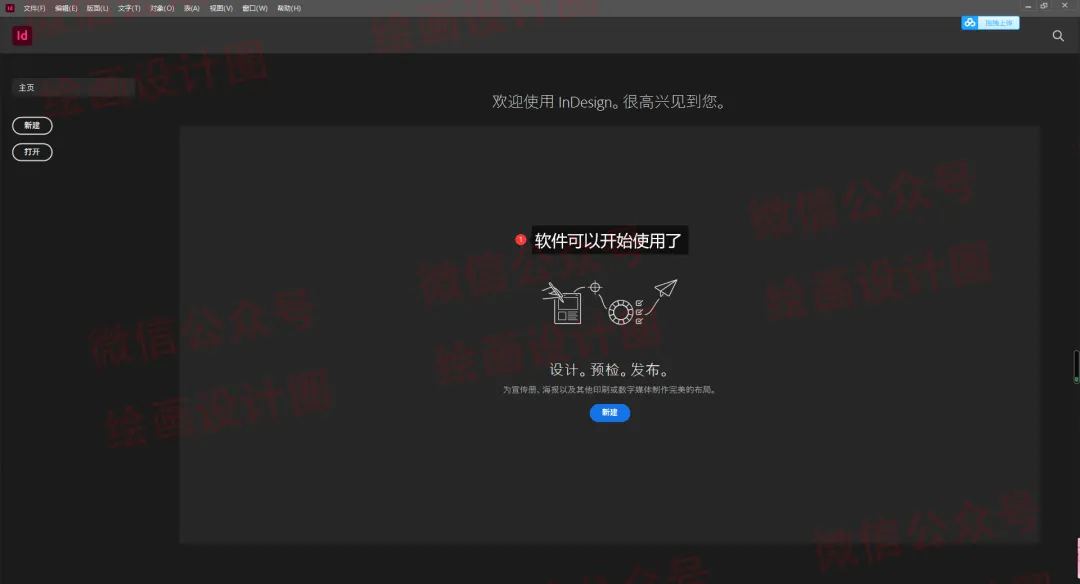Click the small Id title bar icon

[10, 8]
